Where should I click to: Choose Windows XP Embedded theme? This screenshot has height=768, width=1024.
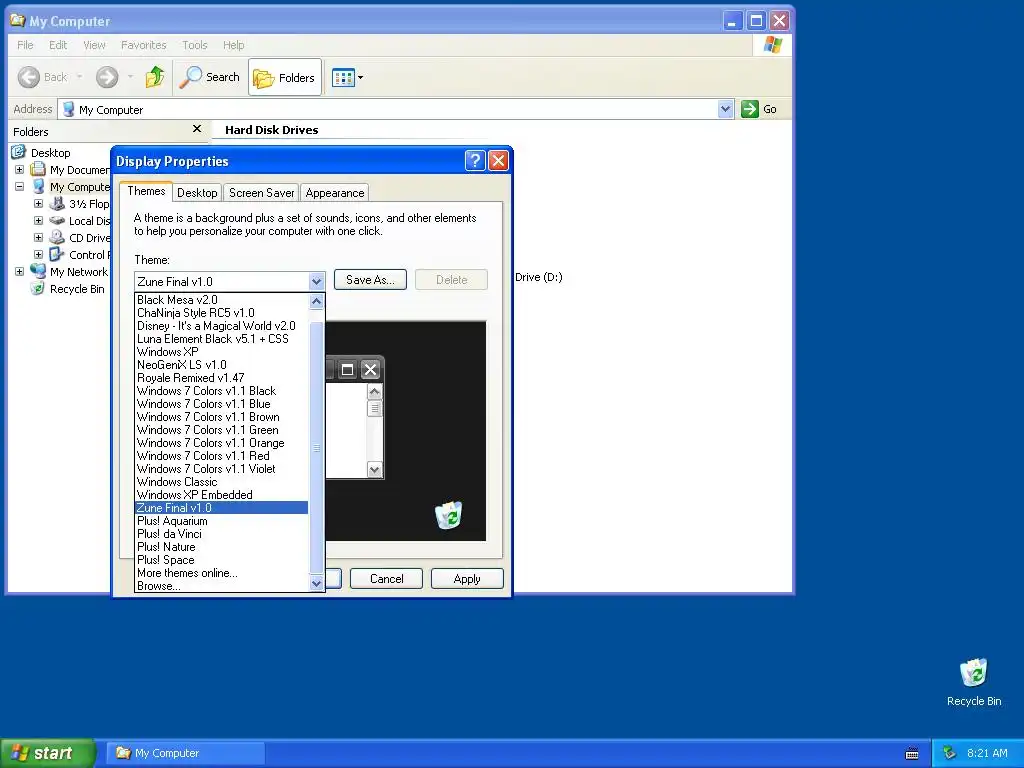point(221,495)
